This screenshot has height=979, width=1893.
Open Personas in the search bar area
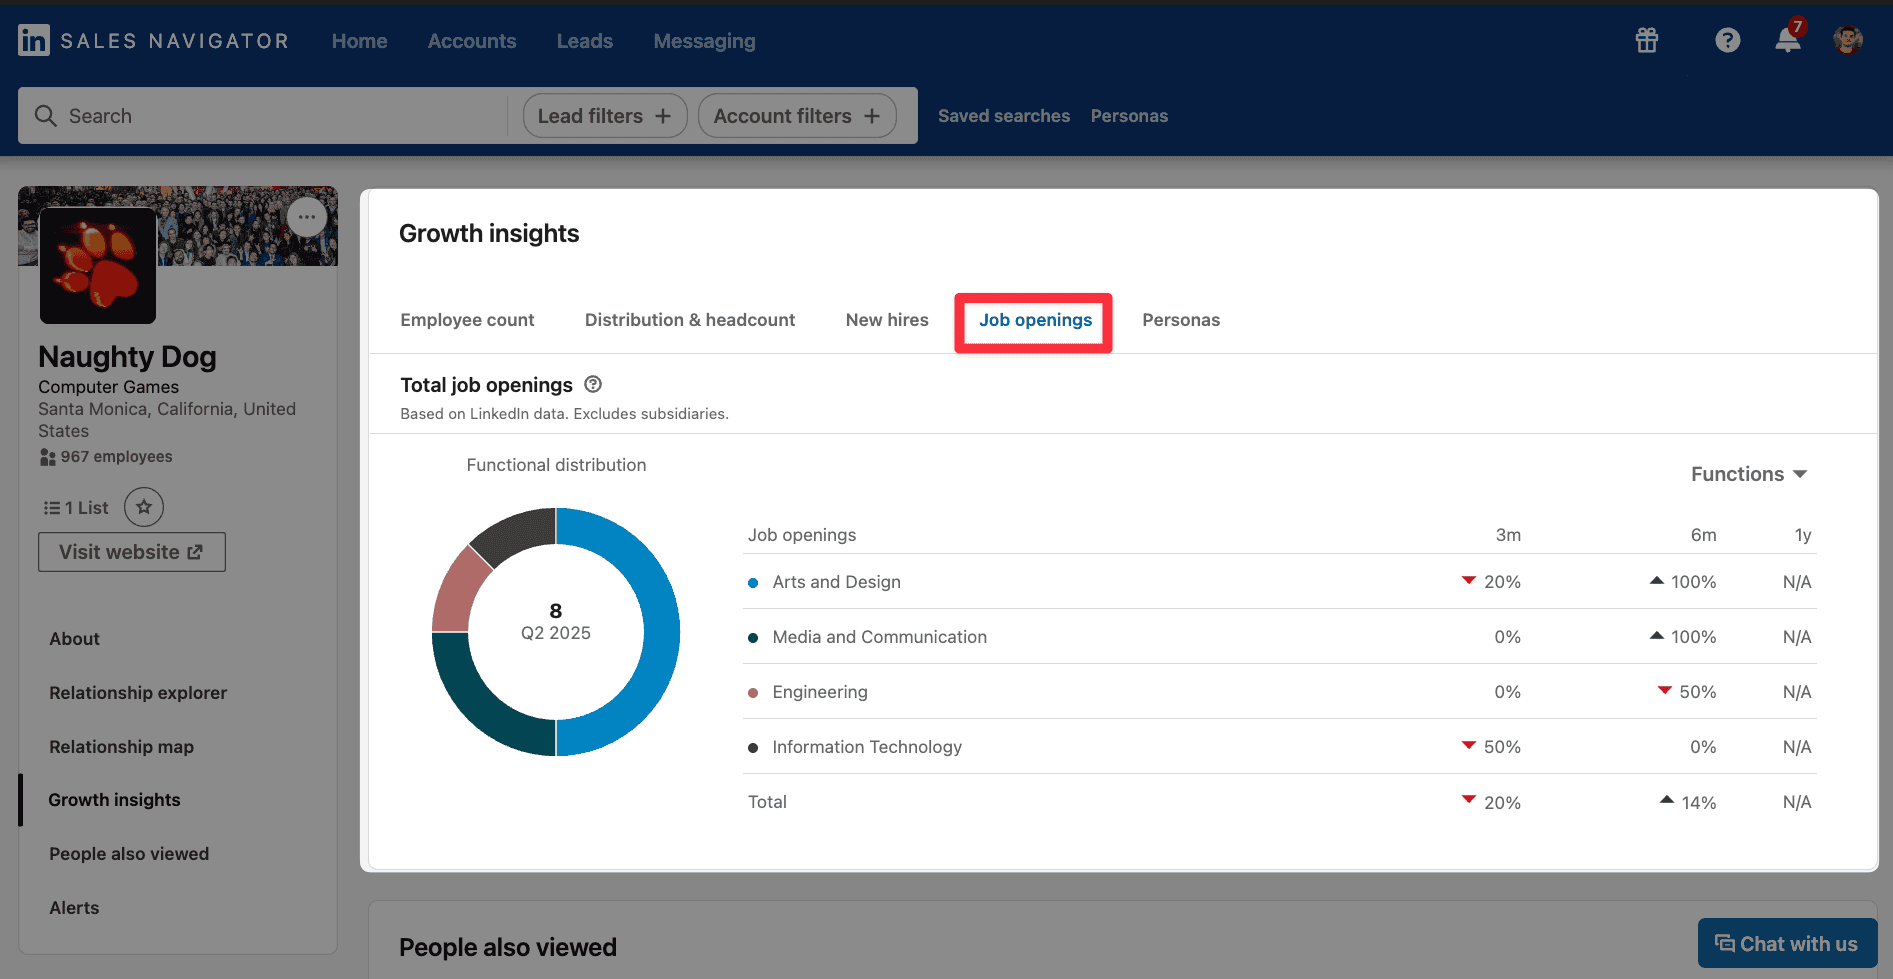1129,116
